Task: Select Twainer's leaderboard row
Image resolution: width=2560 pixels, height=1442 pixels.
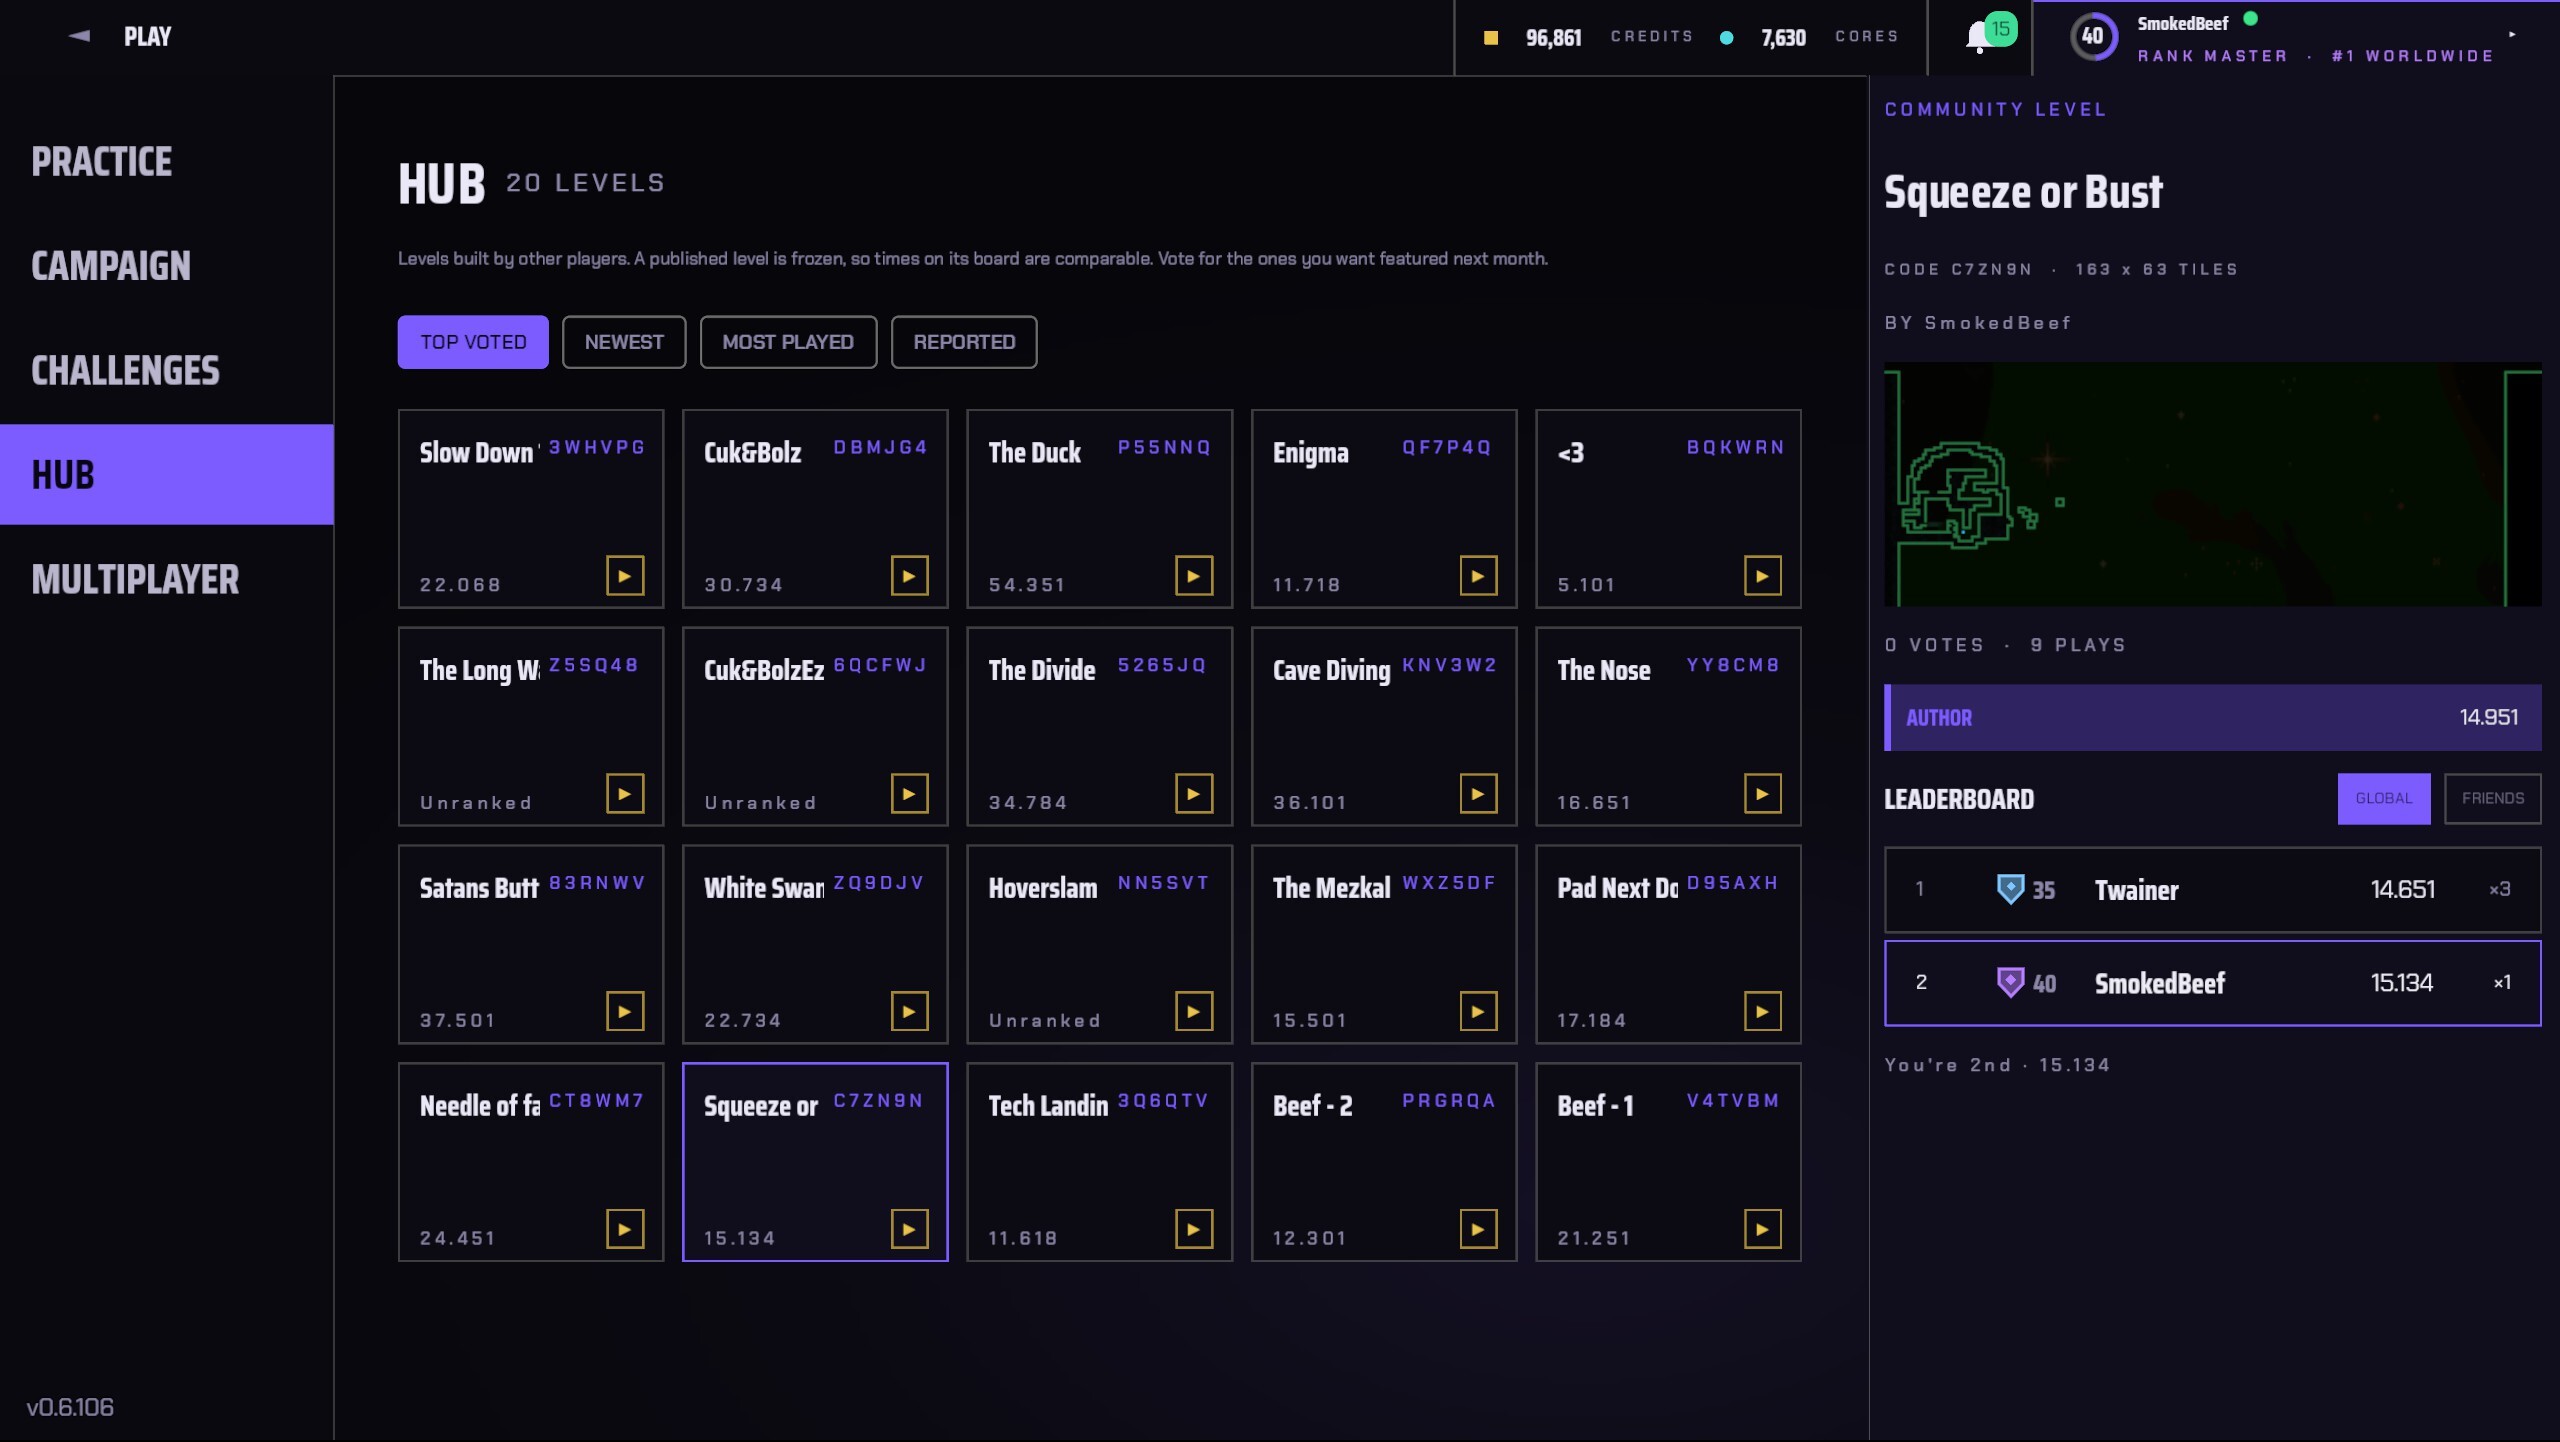Action: pos(2212,890)
